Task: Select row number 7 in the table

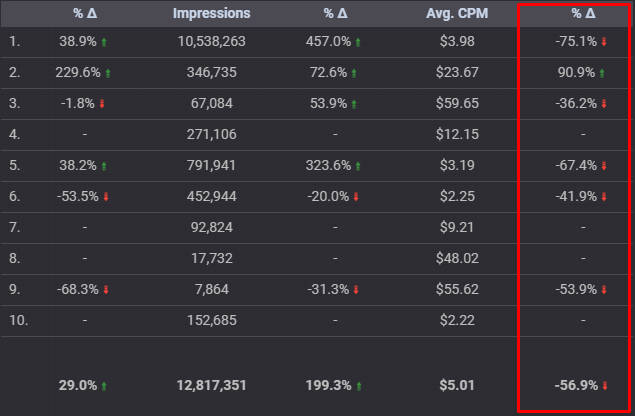Action: [x=14, y=228]
